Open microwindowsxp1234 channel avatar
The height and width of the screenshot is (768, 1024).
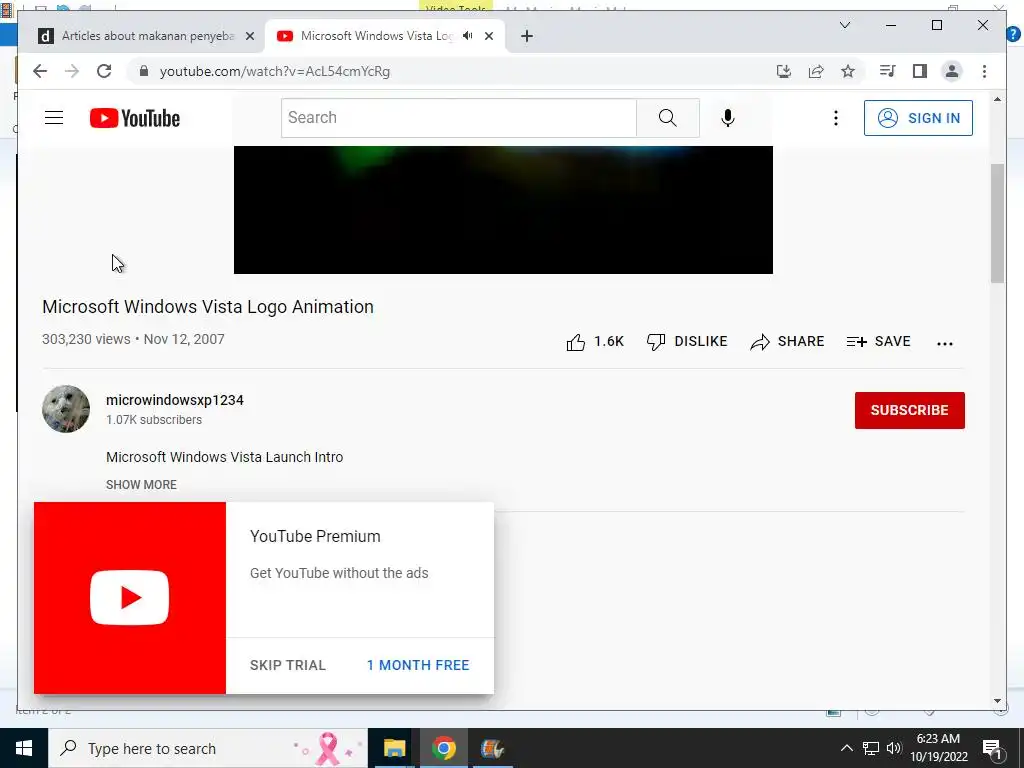click(x=66, y=409)
